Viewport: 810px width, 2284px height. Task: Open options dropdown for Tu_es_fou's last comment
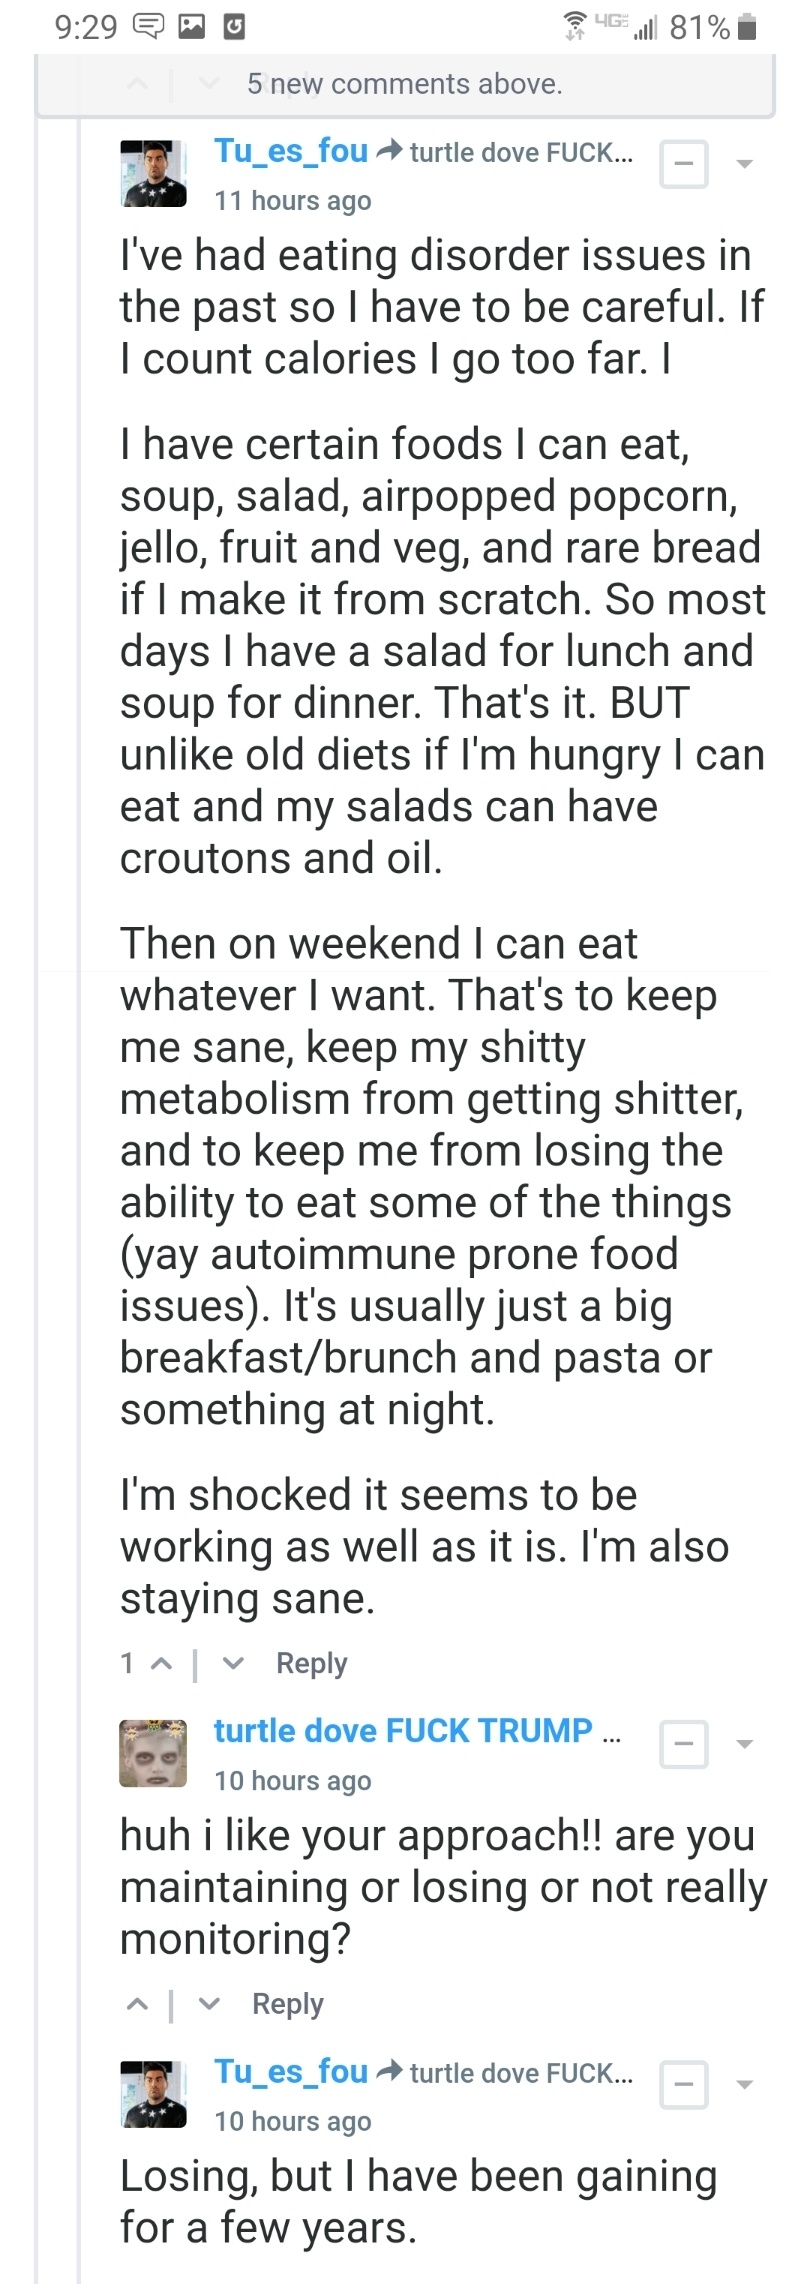point(744,2084)
